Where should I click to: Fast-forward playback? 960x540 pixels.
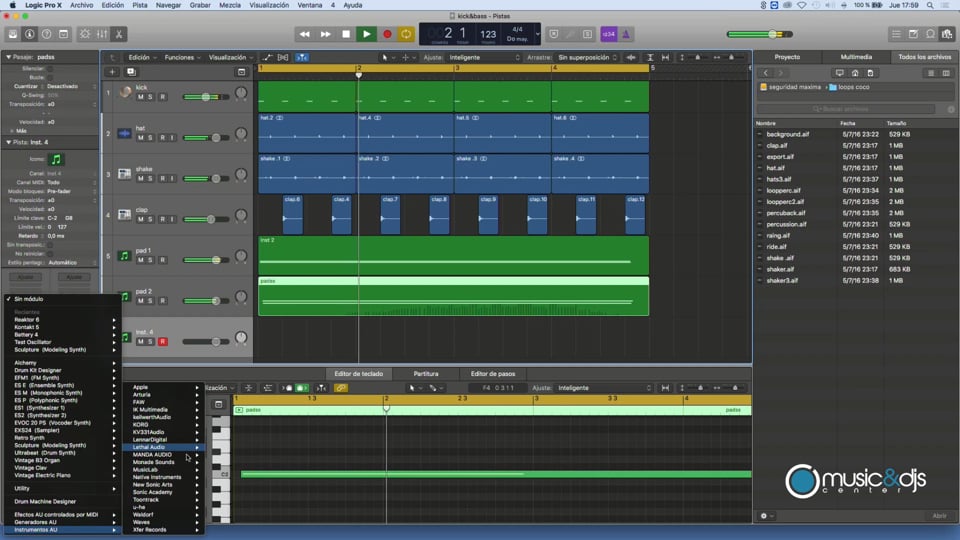[x=325, y=34]
